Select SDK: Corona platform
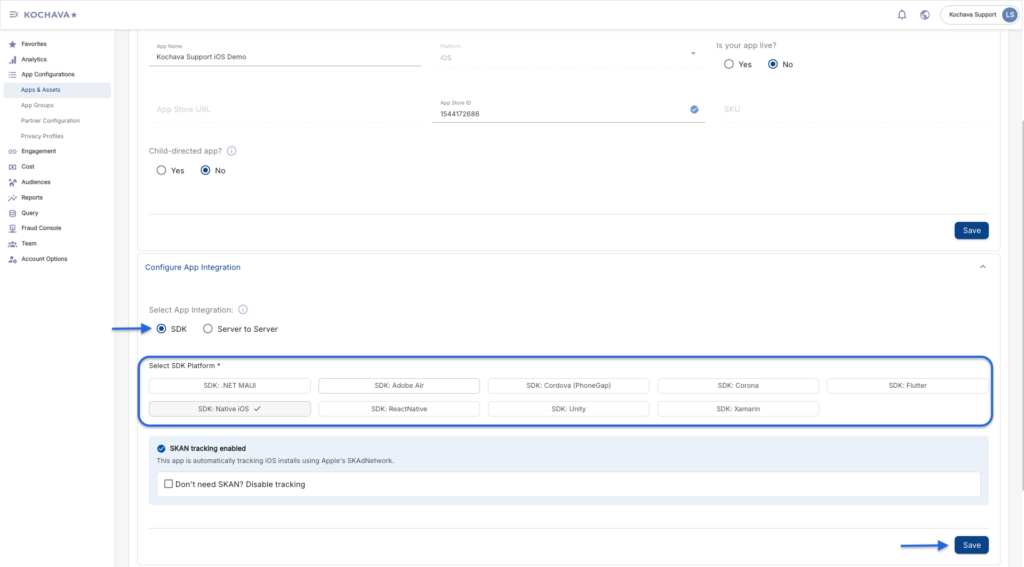 coord(738,386)
